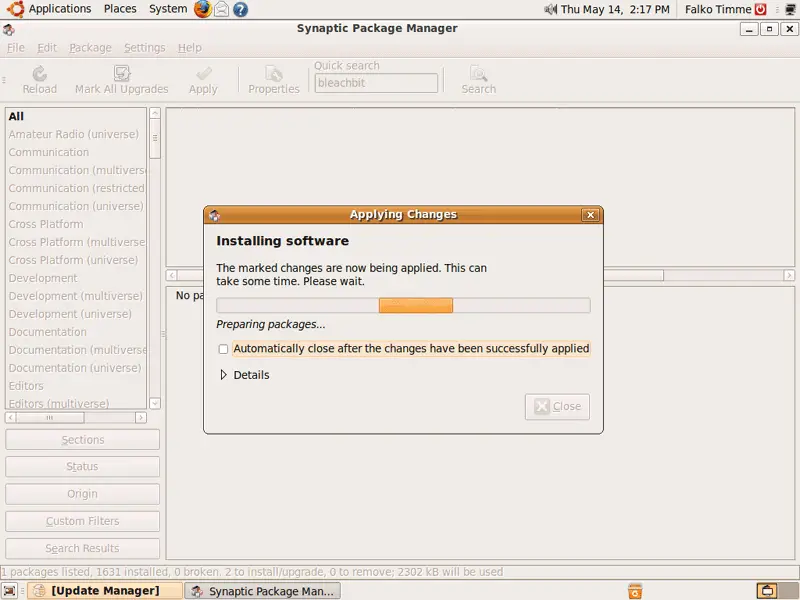Click the Close button in dialog
800x600 pixels.
tap(557, 407)
